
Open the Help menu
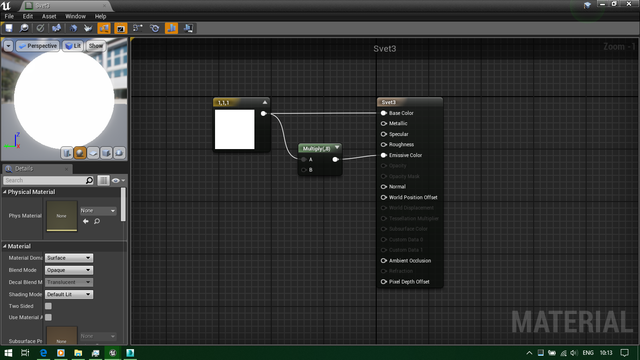pyautogui.click(x=100, y=16)
